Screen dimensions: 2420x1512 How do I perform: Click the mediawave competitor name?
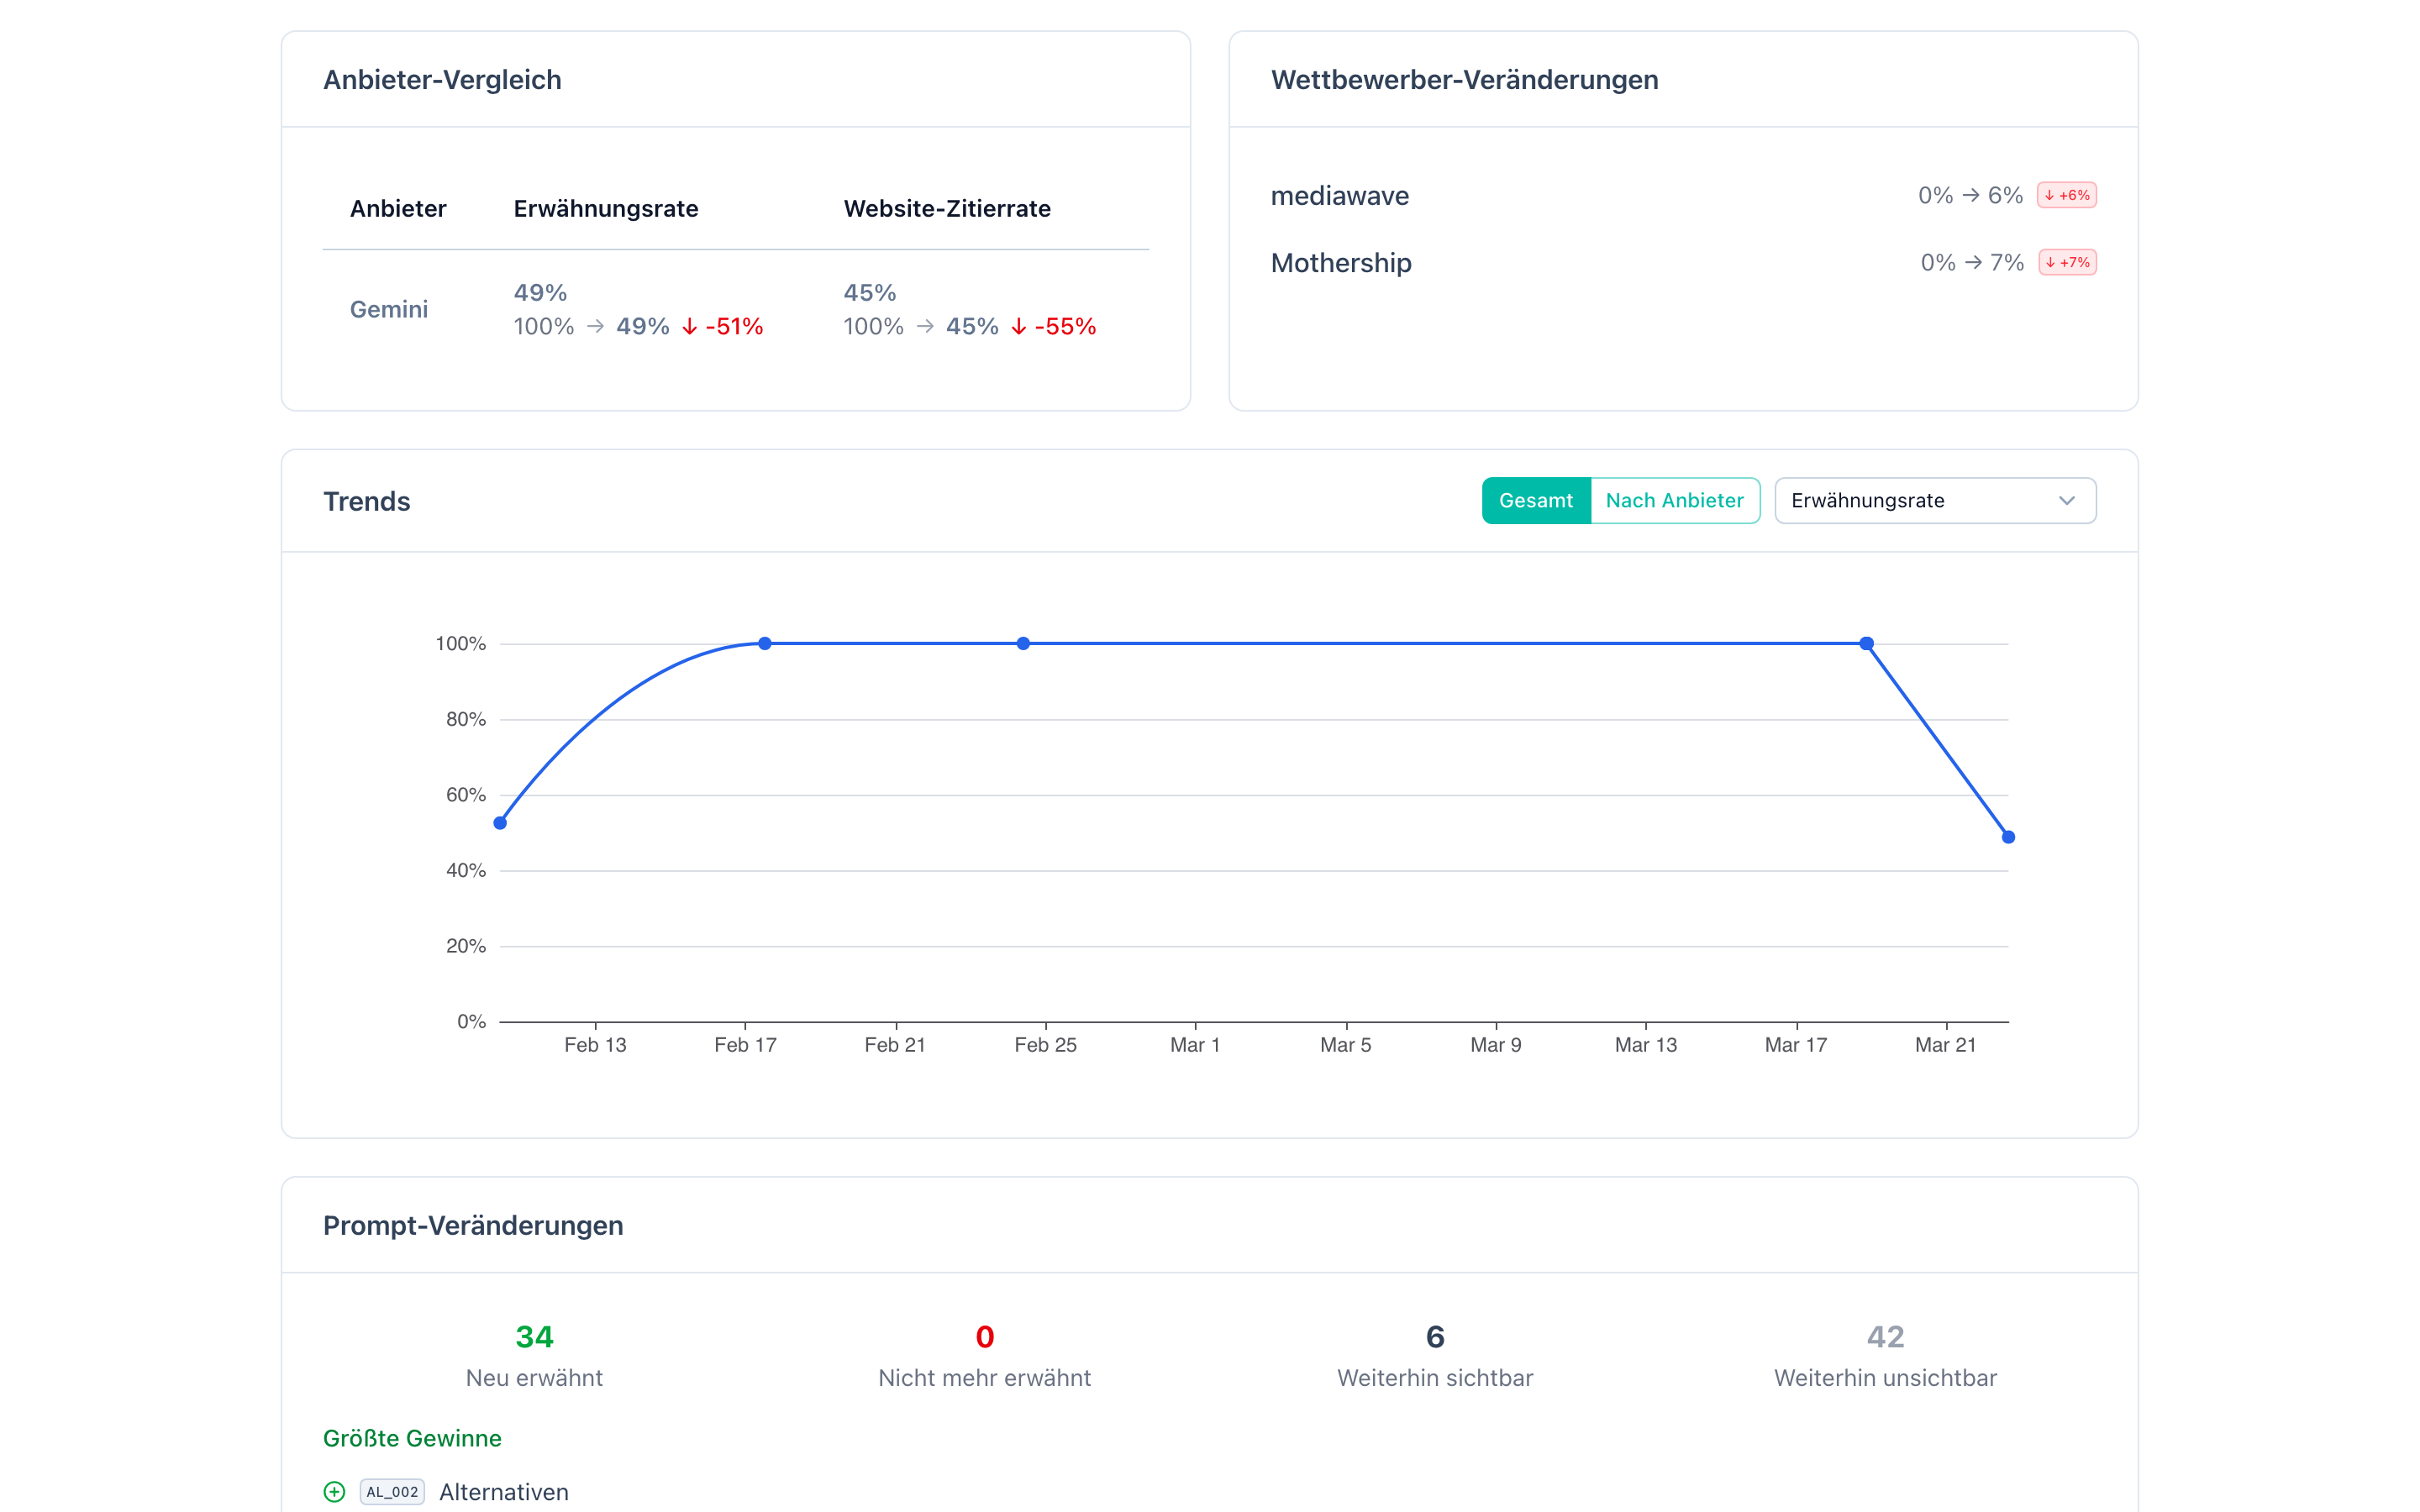tap(1339, 196)
